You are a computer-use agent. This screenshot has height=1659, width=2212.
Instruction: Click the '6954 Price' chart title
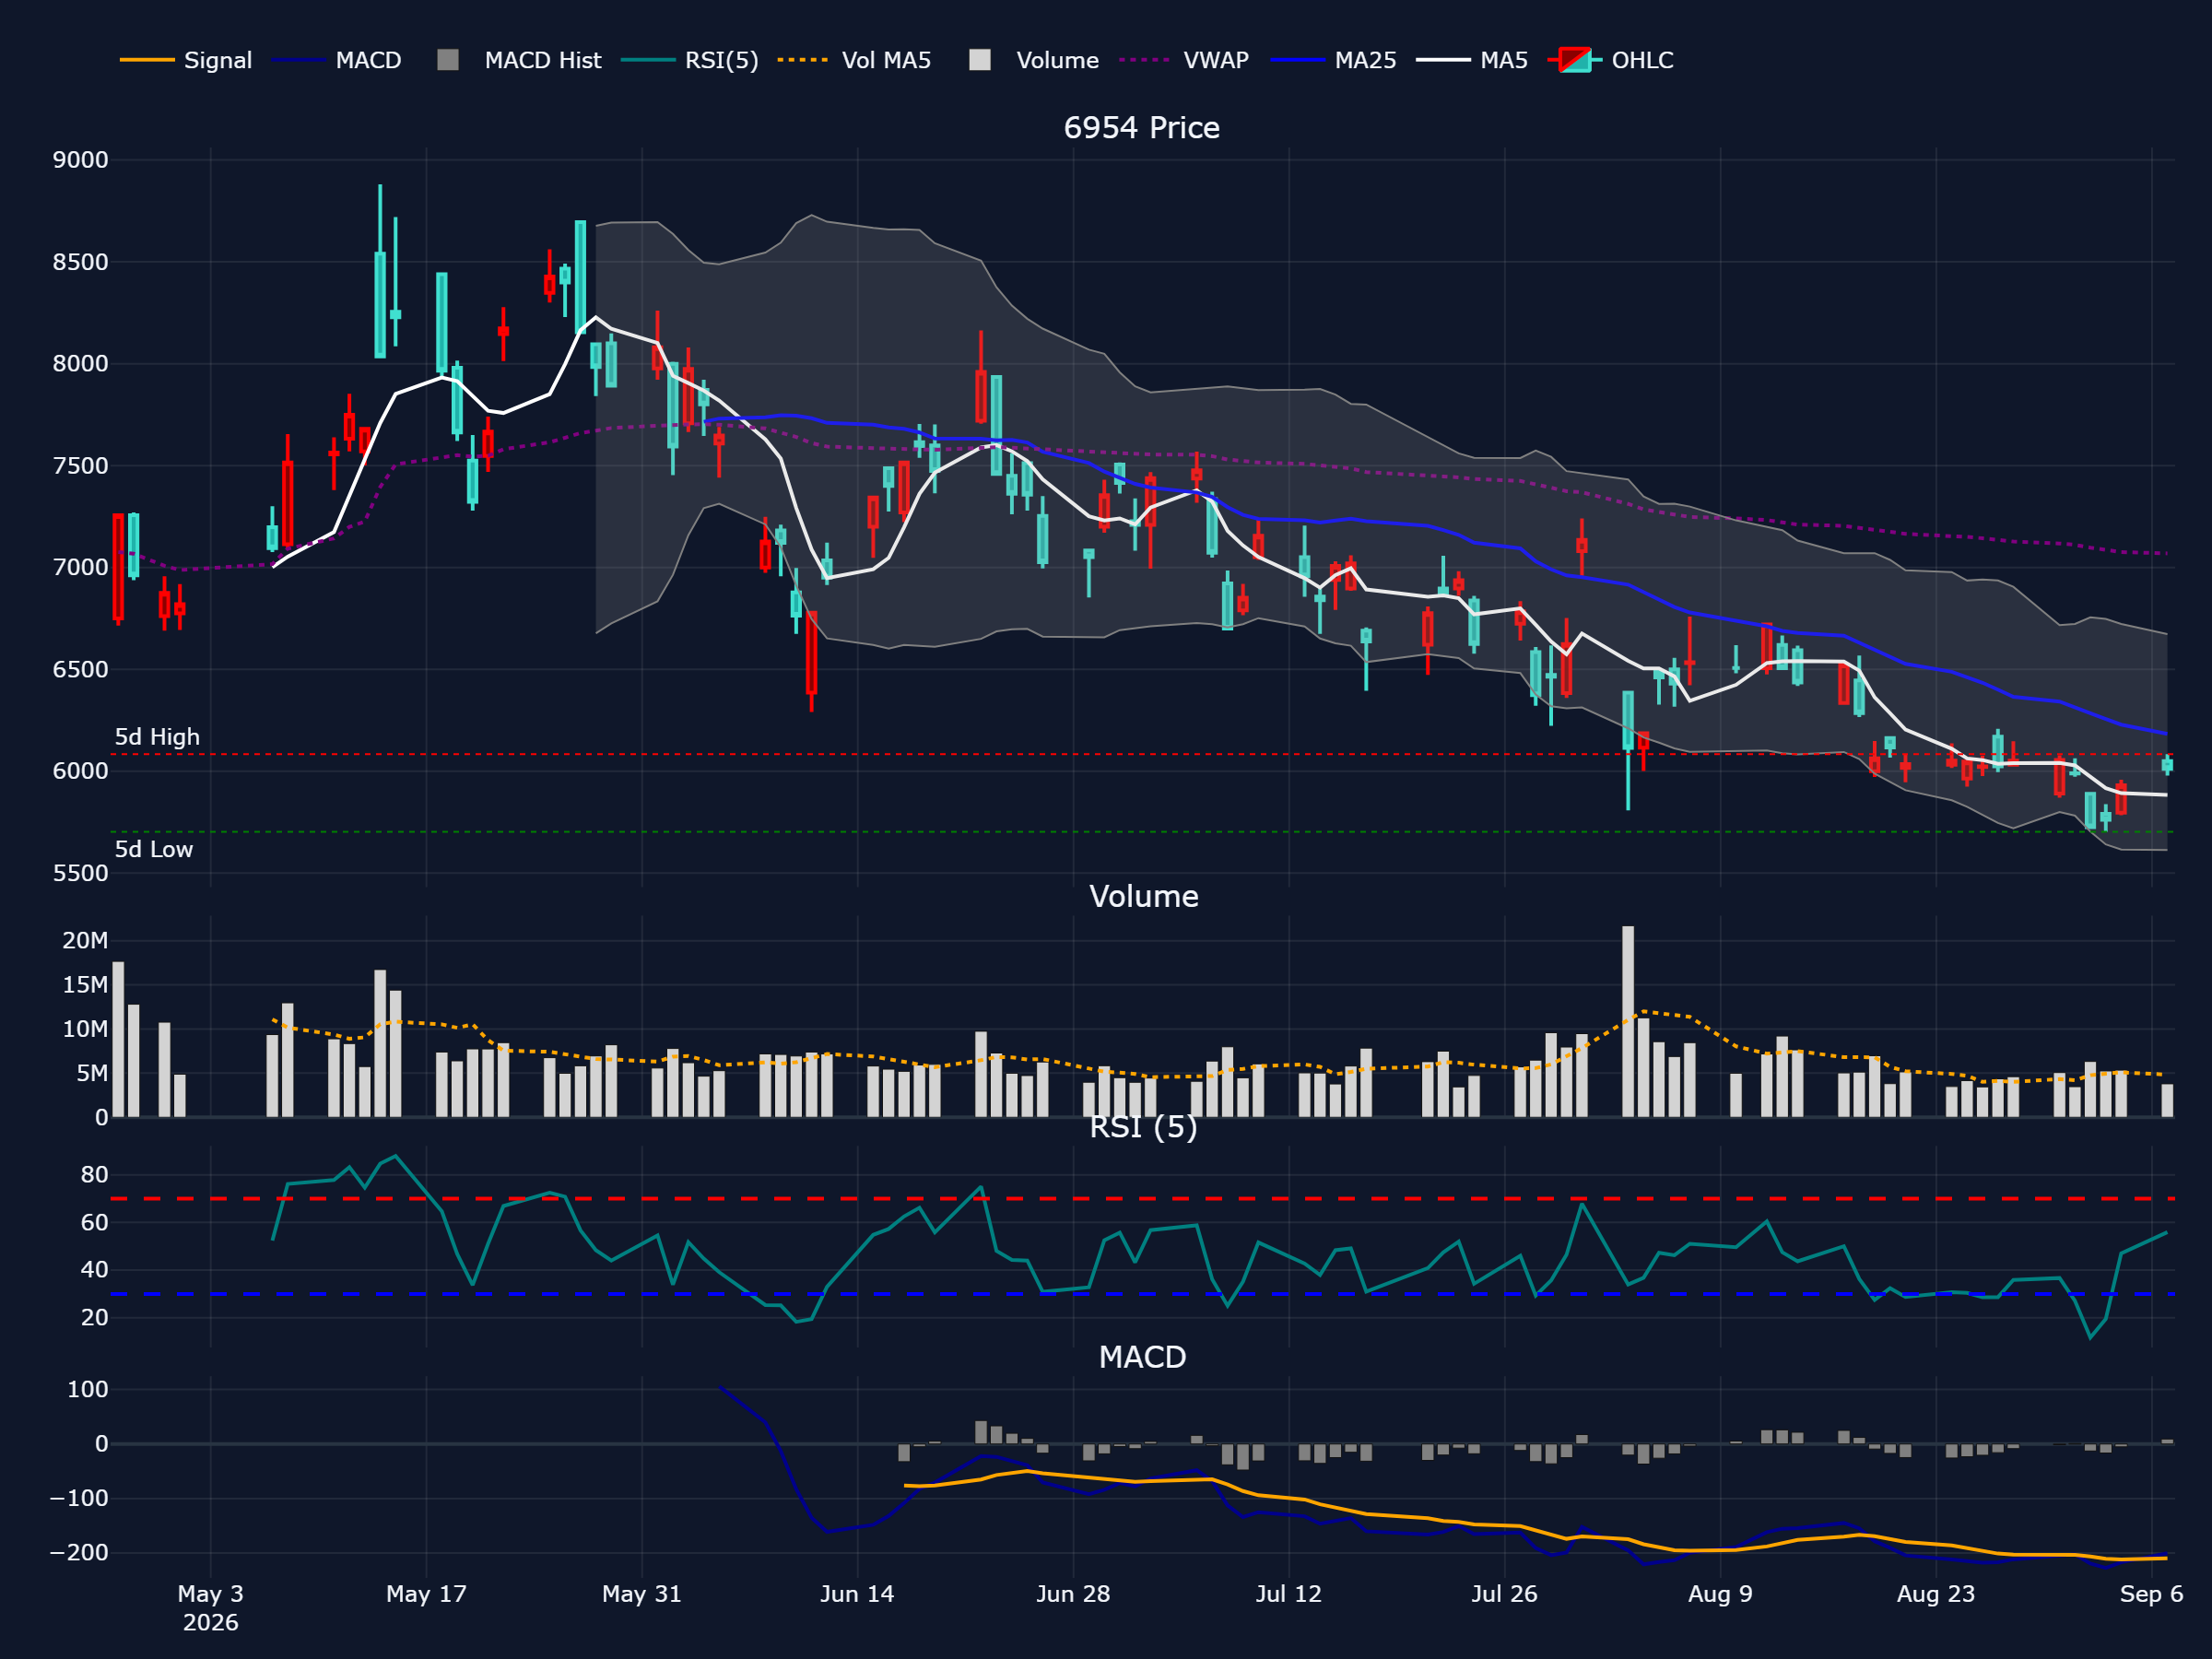click(x=1141, y=128)
